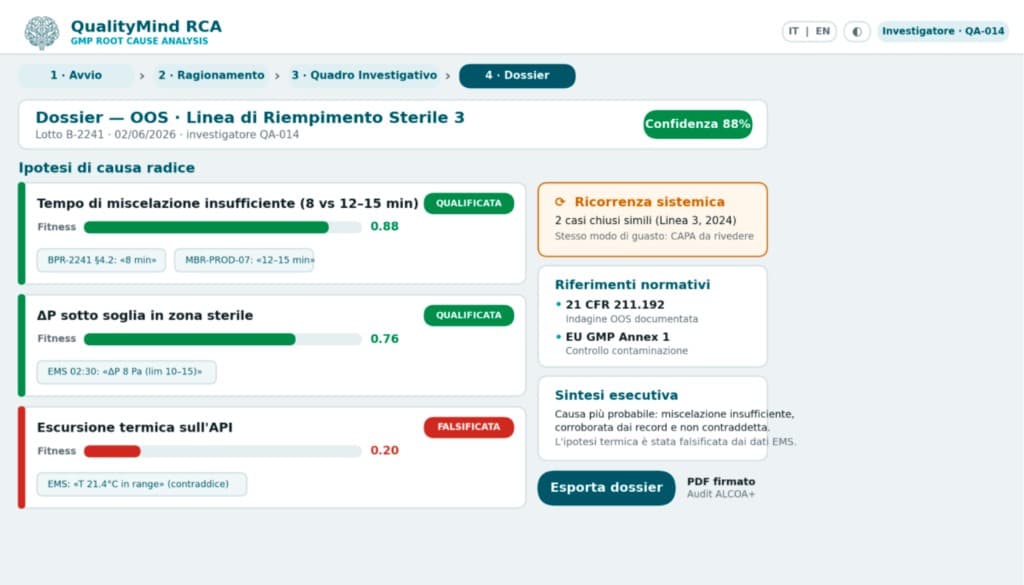Click Riferimenti normativi heading
1024x585 pixels.
tap(632, 285)
